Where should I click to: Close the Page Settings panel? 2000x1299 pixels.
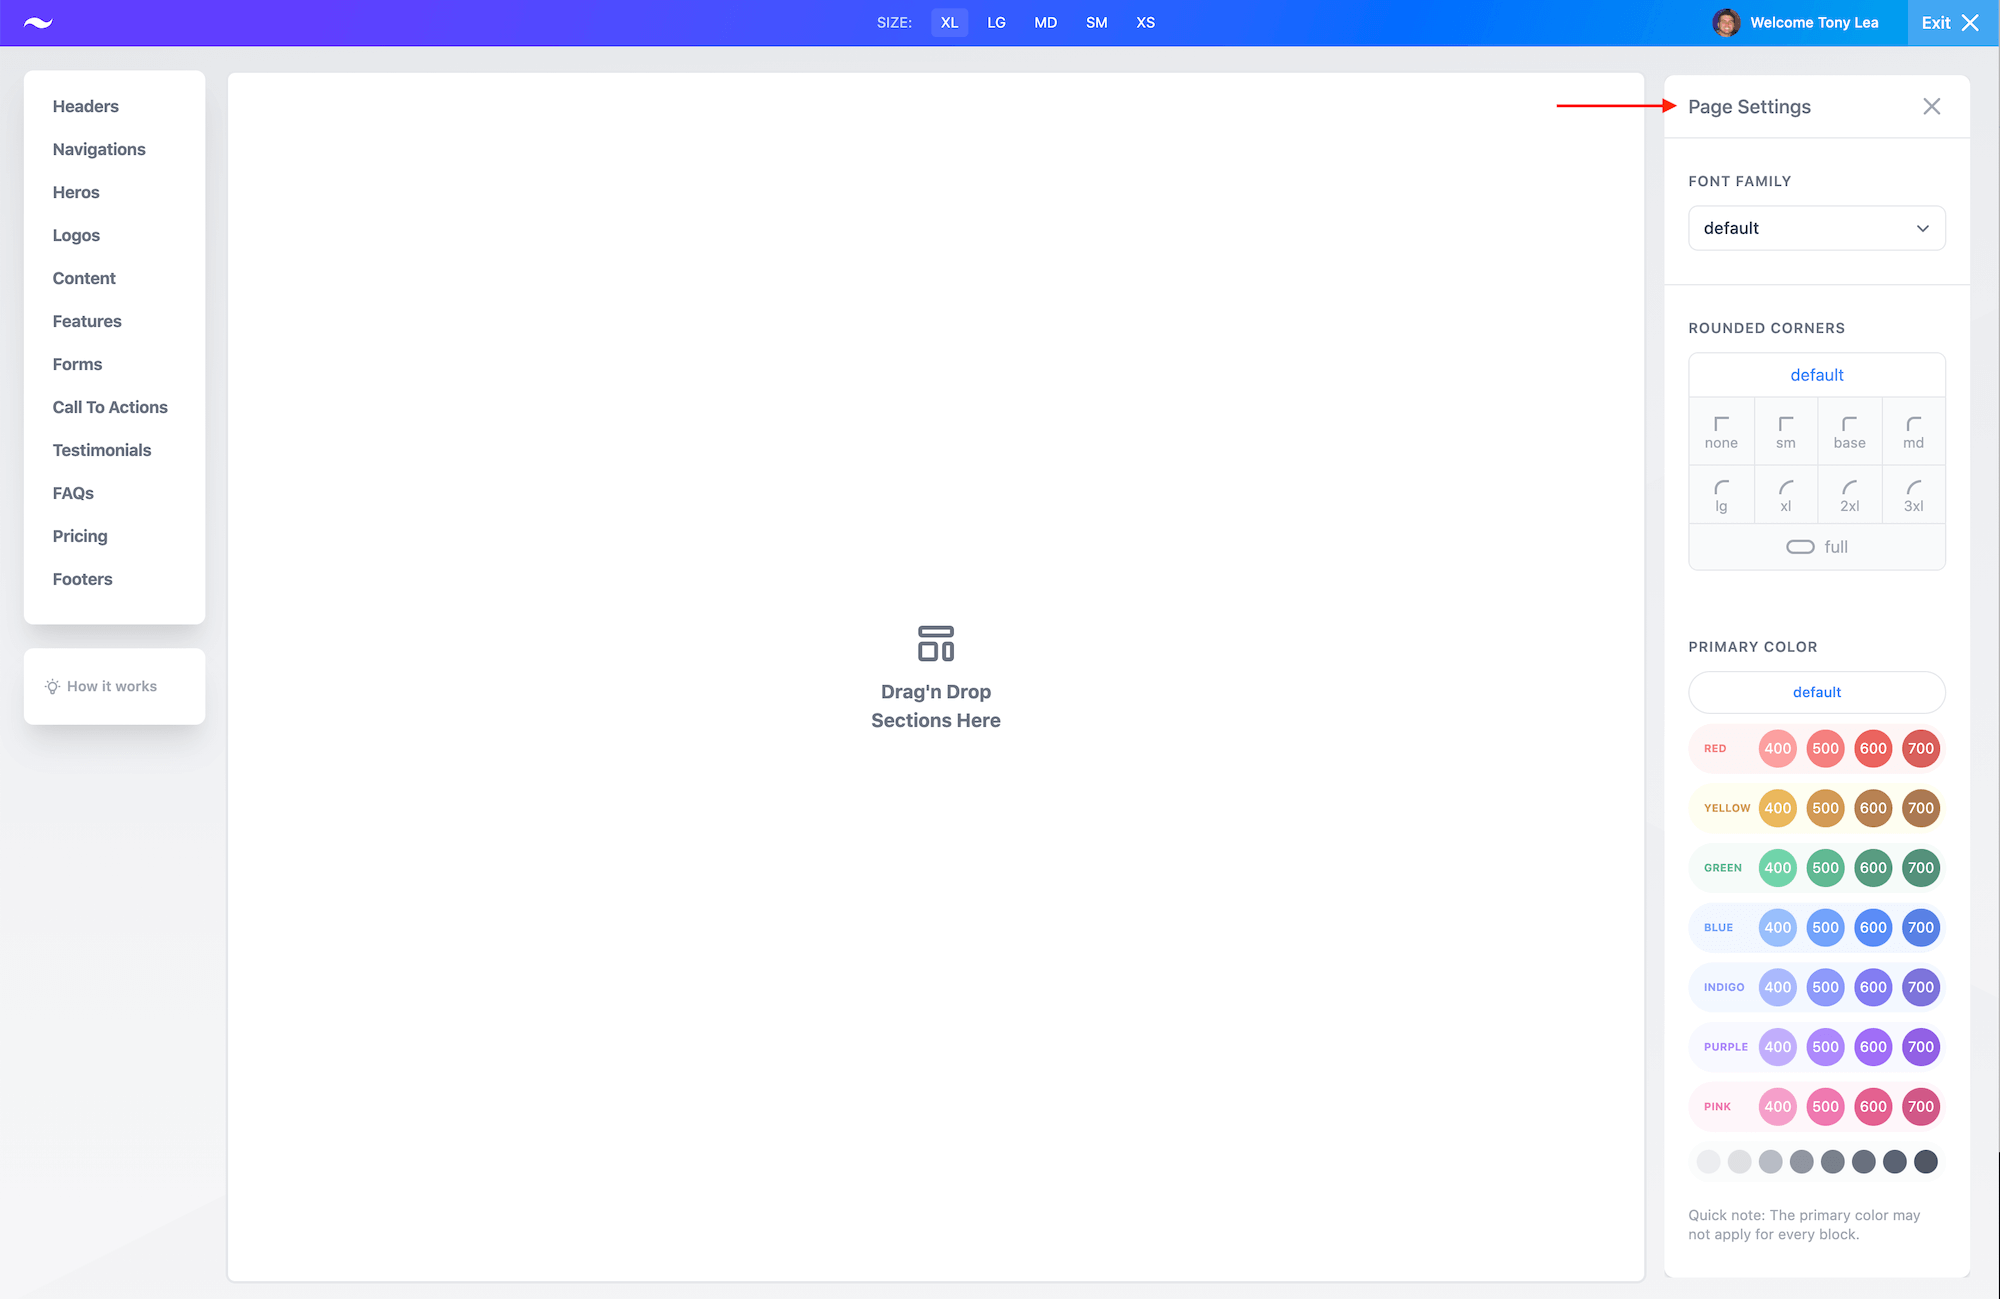pos(1933,105)
